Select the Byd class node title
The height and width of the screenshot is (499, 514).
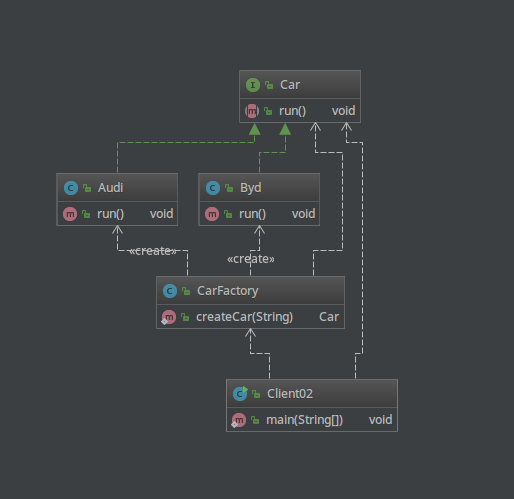(x=251, y=188)
